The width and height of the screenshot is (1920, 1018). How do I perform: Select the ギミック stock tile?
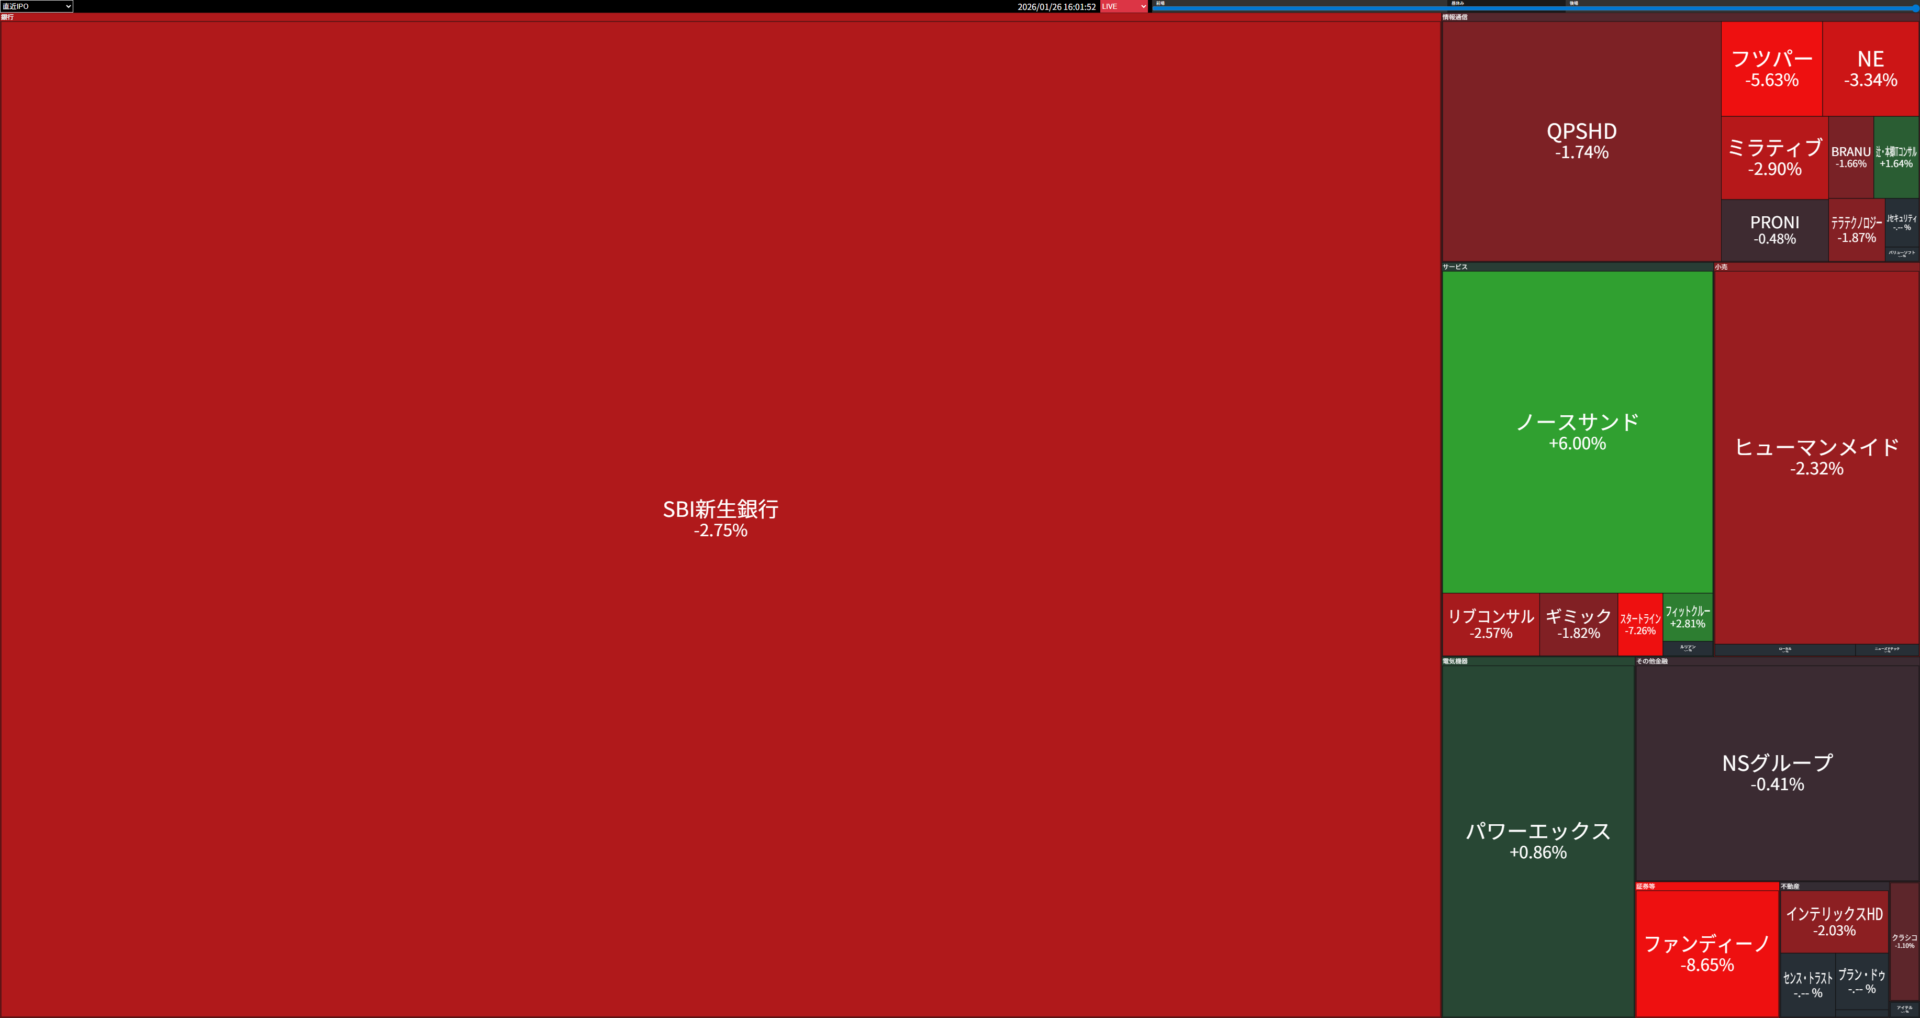pos(1578,624)
